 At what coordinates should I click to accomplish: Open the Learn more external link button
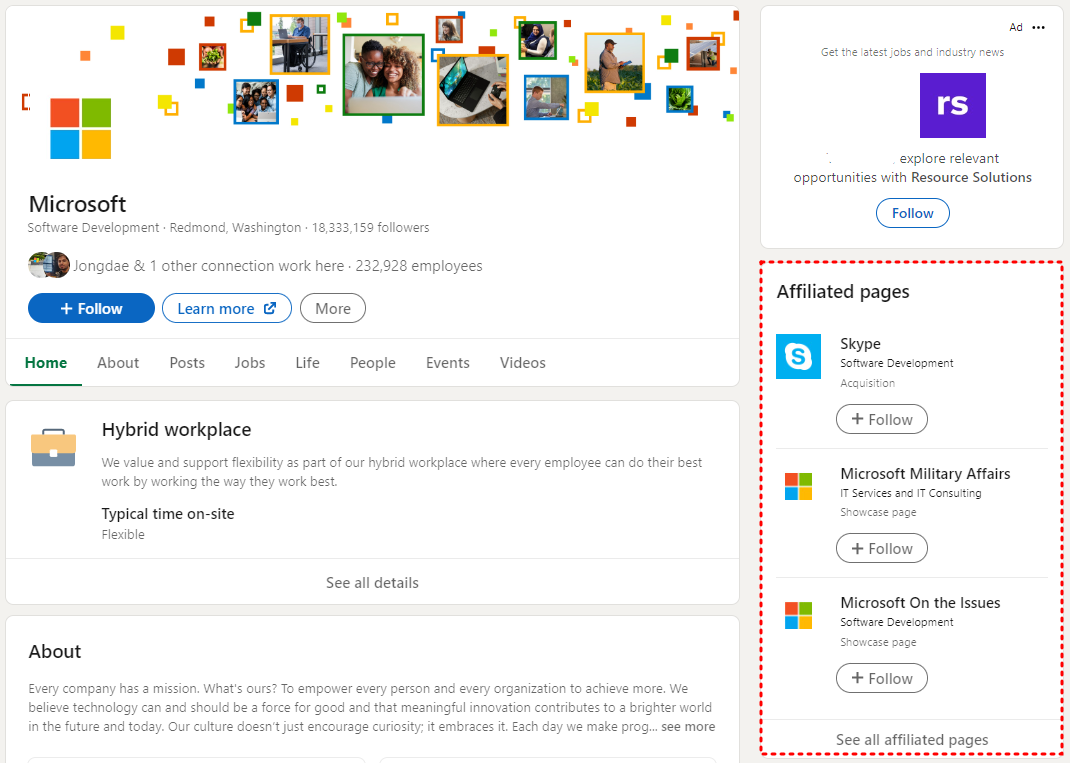click(x=227, y=308)
